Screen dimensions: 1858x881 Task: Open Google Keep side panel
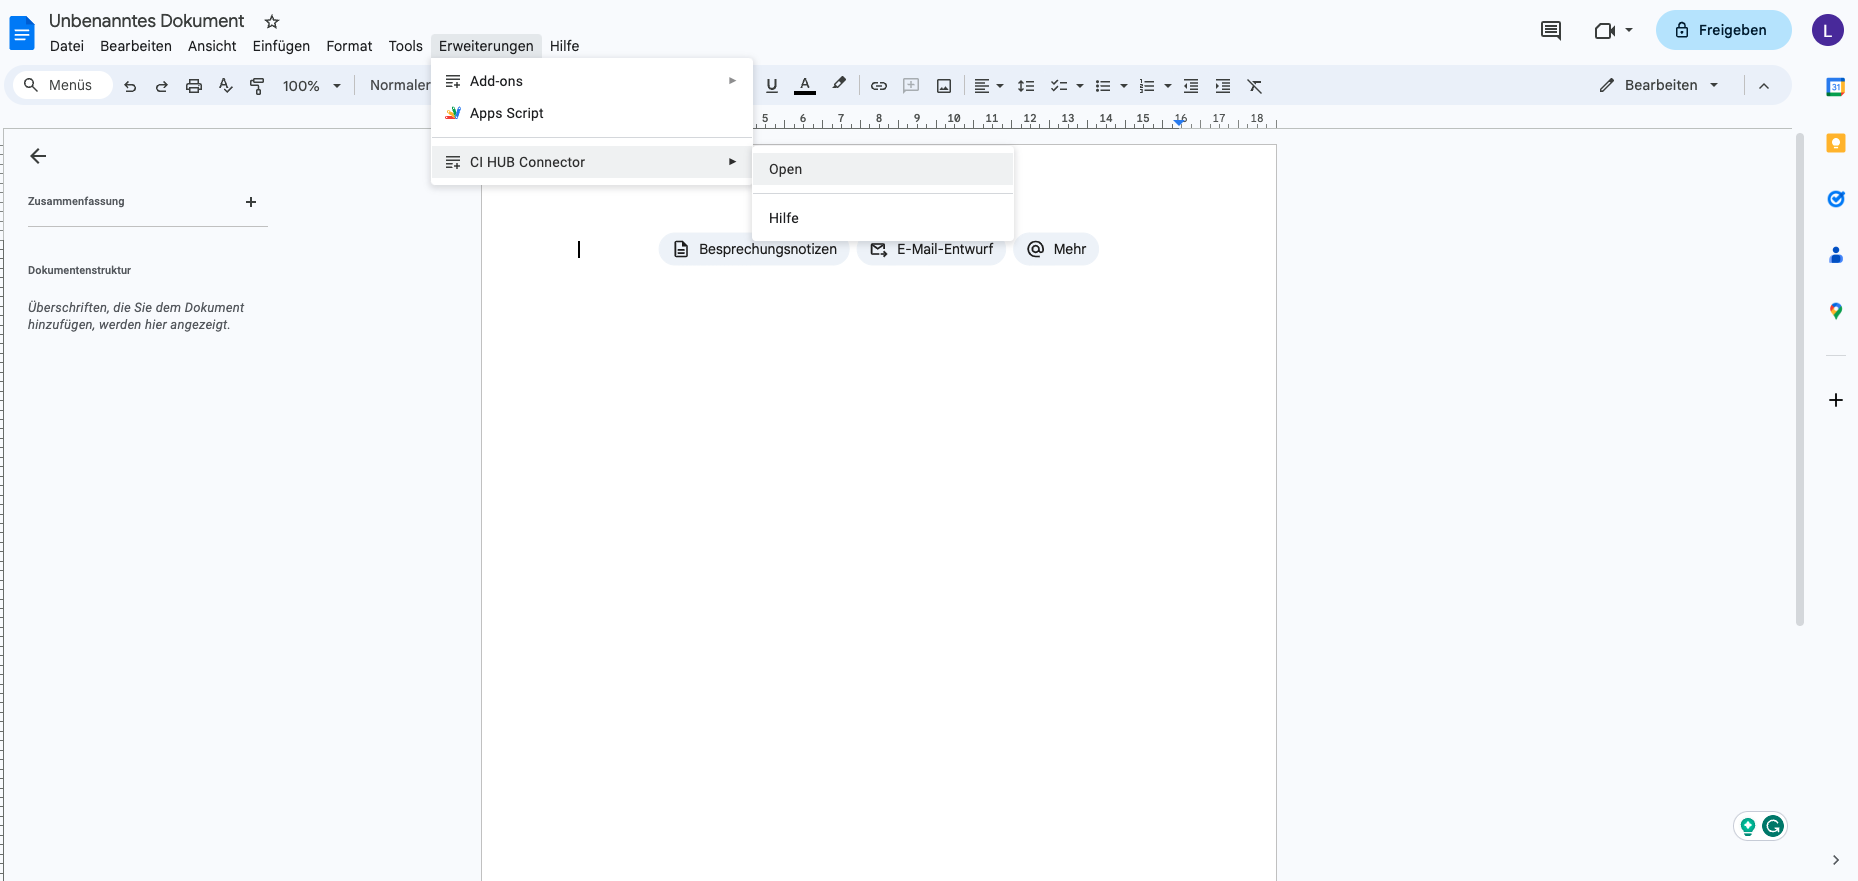[1836, 143]
